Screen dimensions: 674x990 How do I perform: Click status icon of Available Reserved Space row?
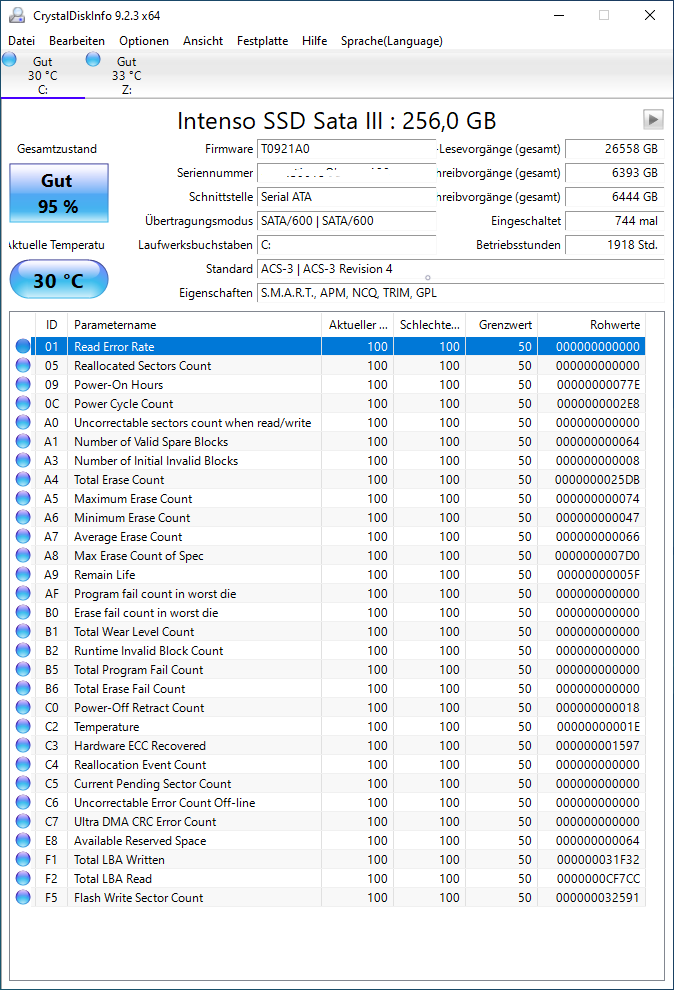[23, 840]
